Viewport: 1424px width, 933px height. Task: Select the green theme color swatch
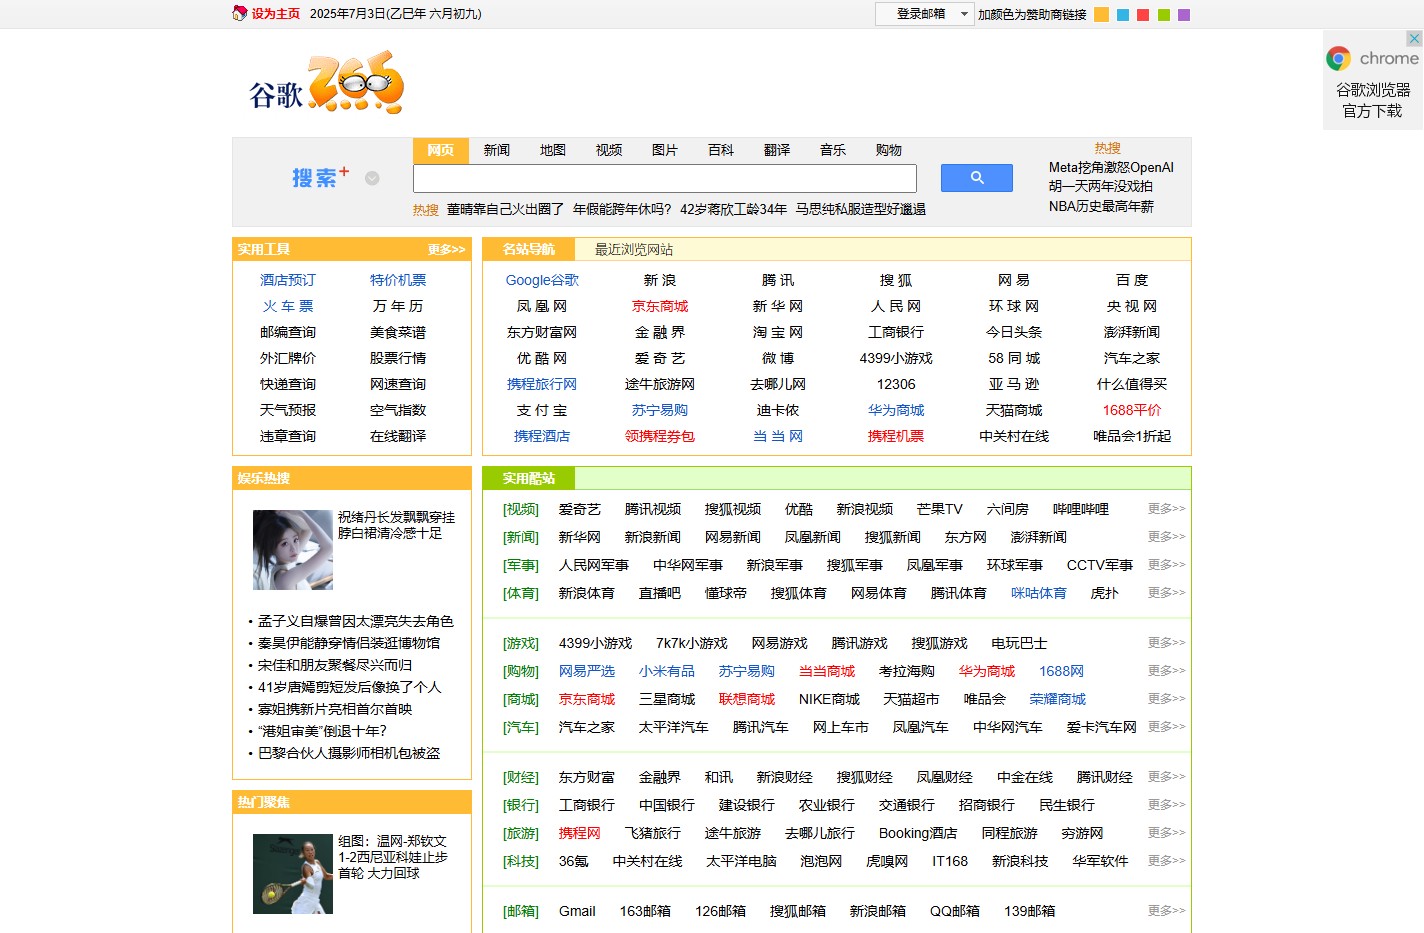[x=1163, y=15]
